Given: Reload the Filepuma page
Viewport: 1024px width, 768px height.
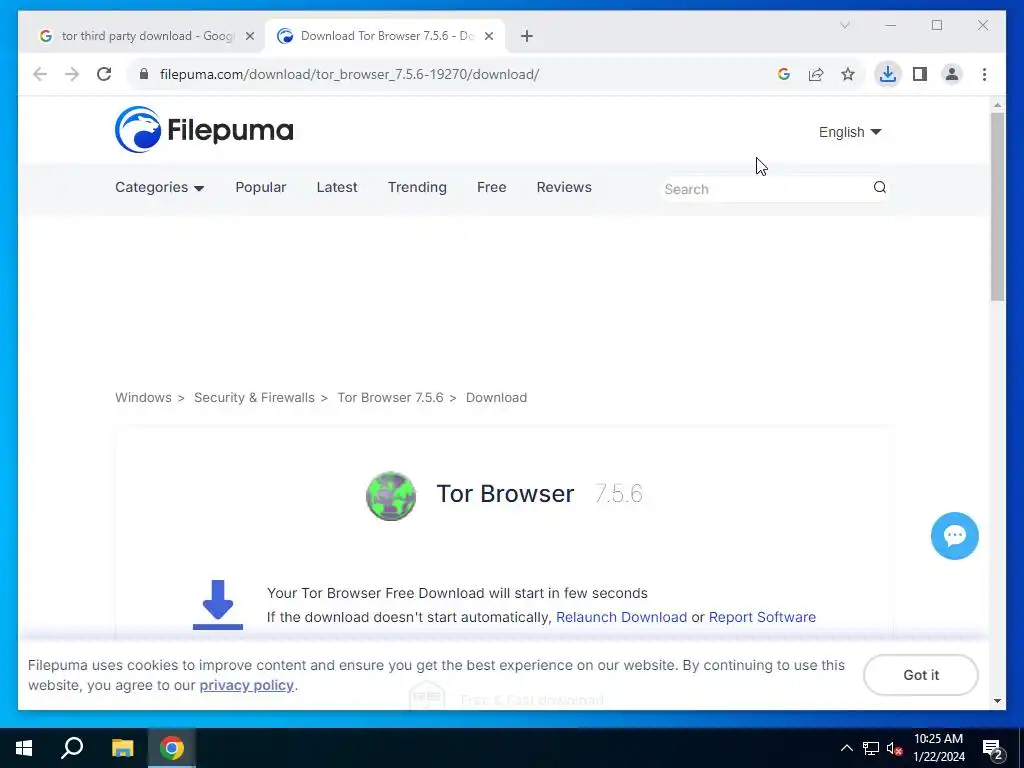Looking at the screenshot, I should tap(104, 74).
